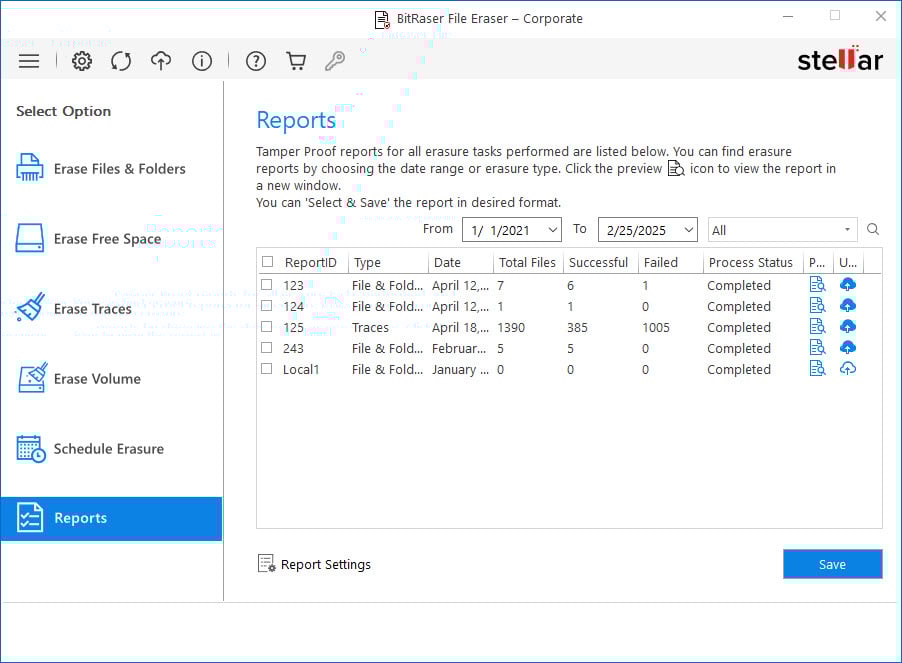Toggle the select-all checkbox in table header
Viewport: 902px width, 663px height.
point(267,262)
